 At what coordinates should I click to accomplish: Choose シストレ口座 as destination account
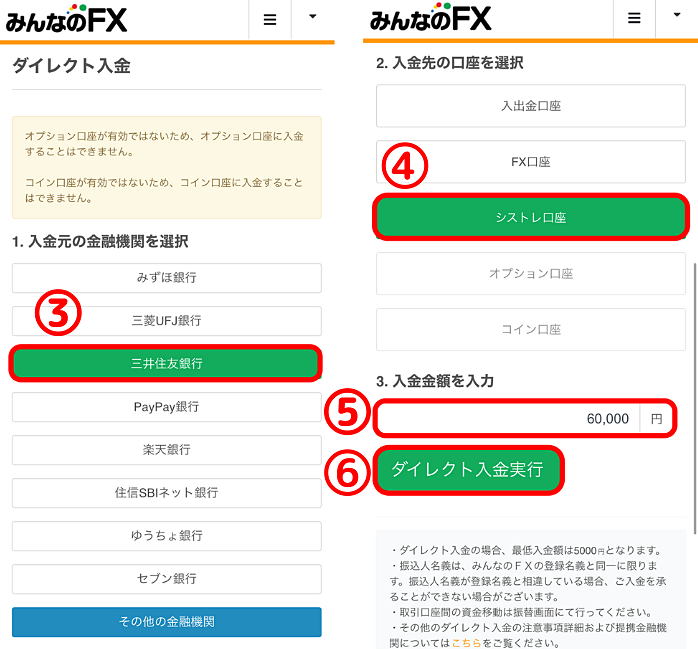(x=531, y=218)
